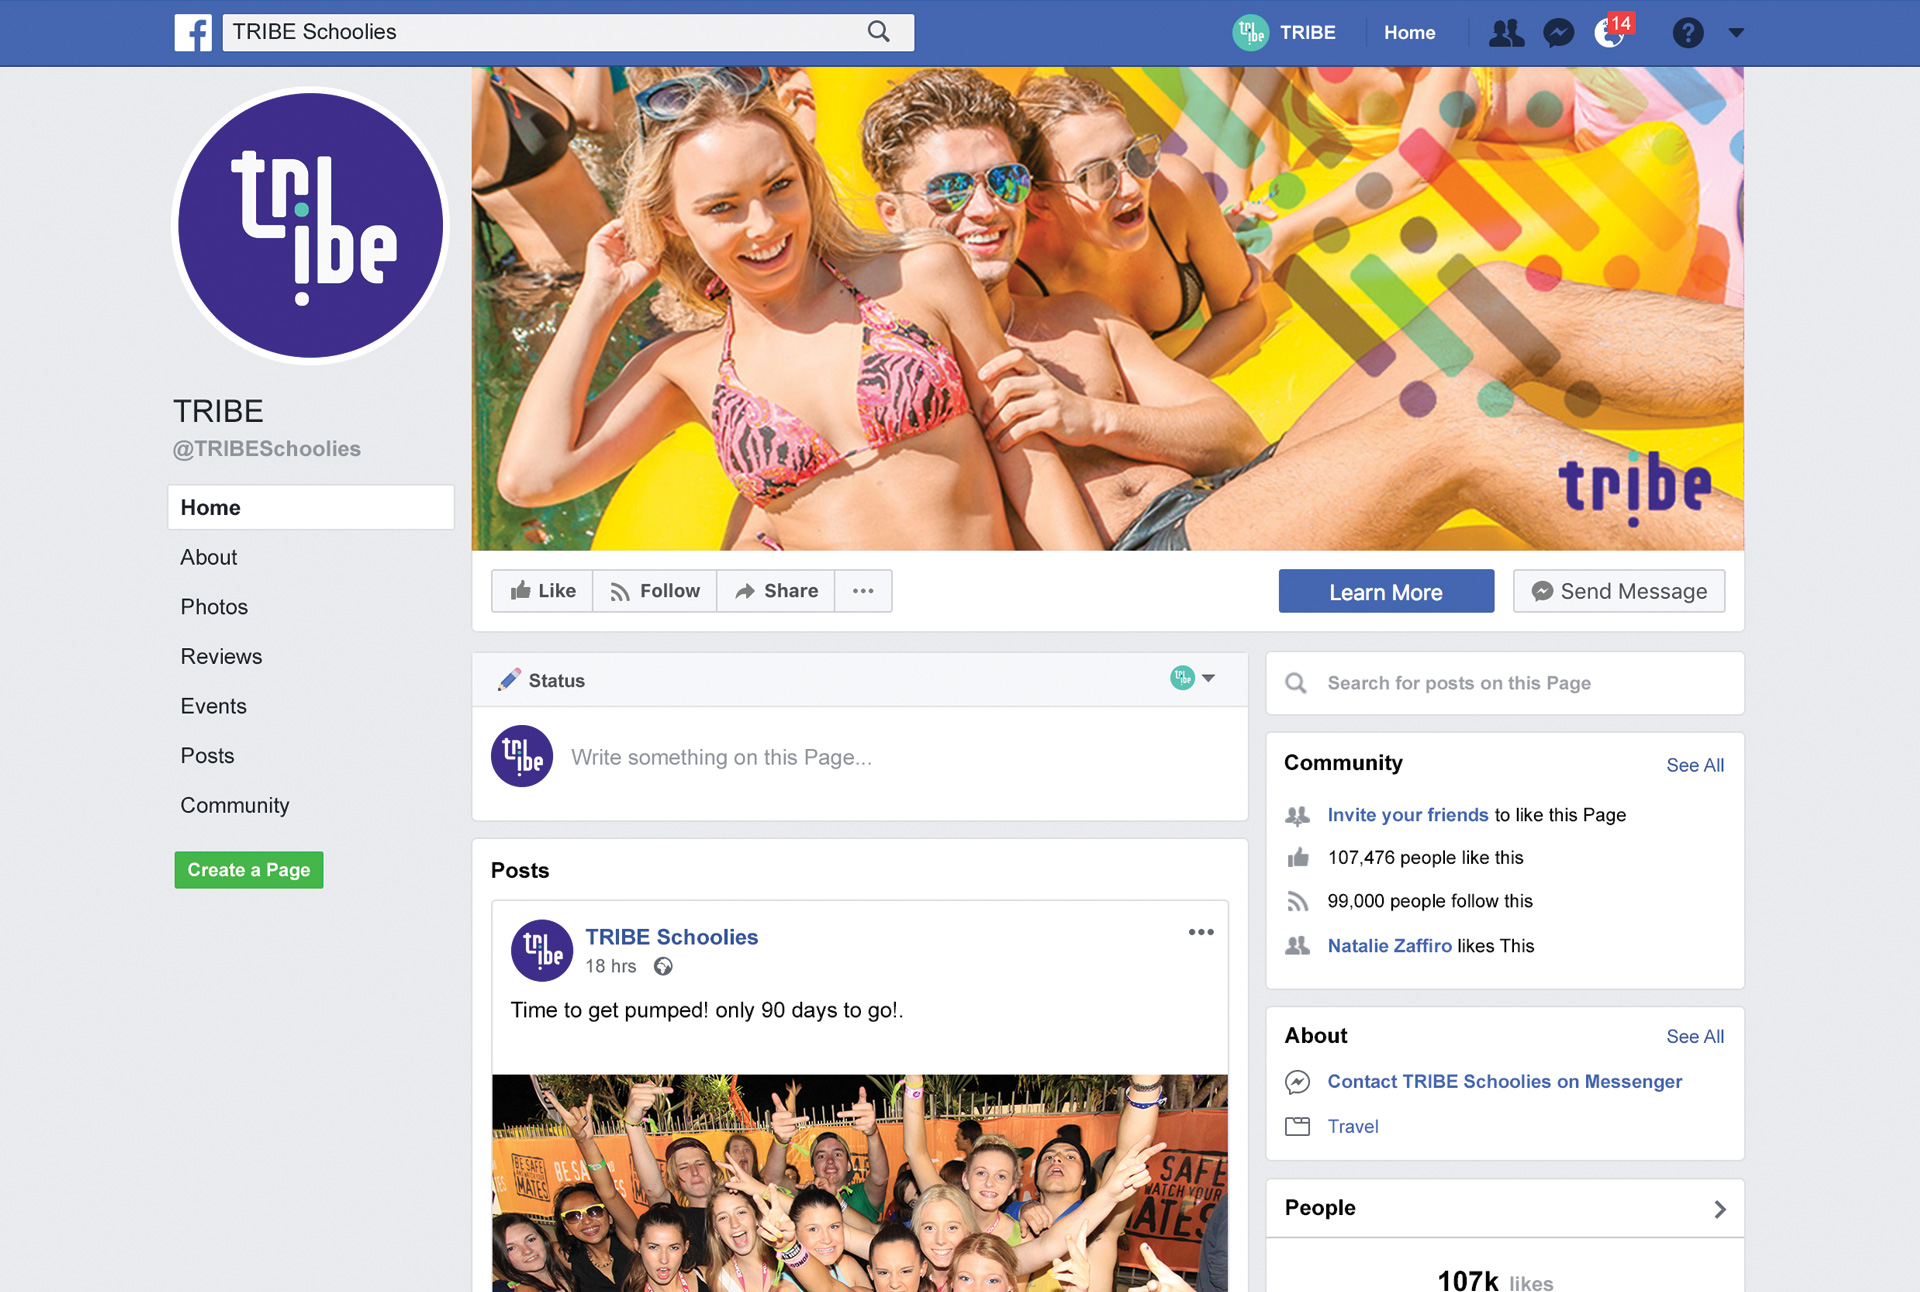Click the large tribe profile picture
The image size is (1920, 1292).
coord(310,226)
